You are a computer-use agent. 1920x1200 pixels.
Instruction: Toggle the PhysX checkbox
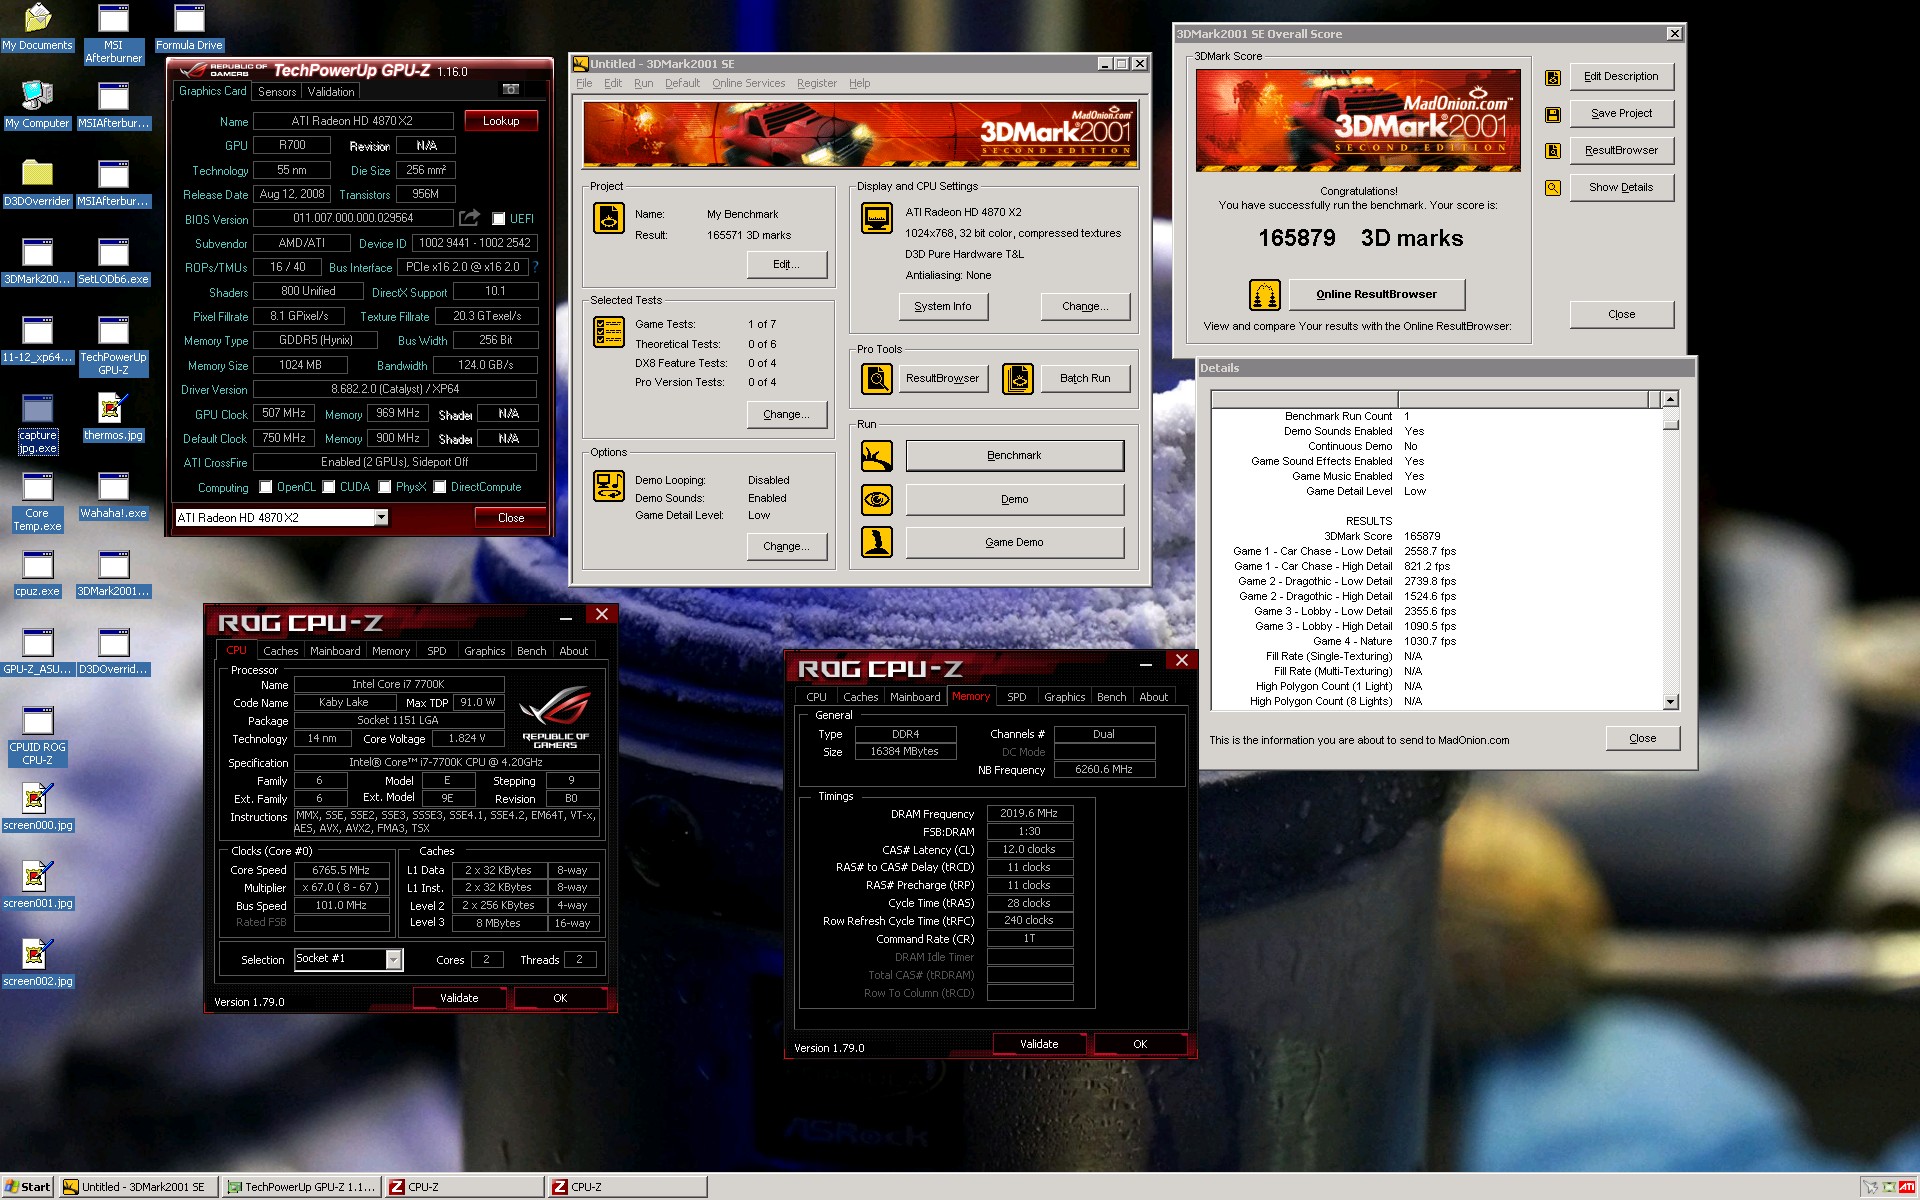click(384, 487)
